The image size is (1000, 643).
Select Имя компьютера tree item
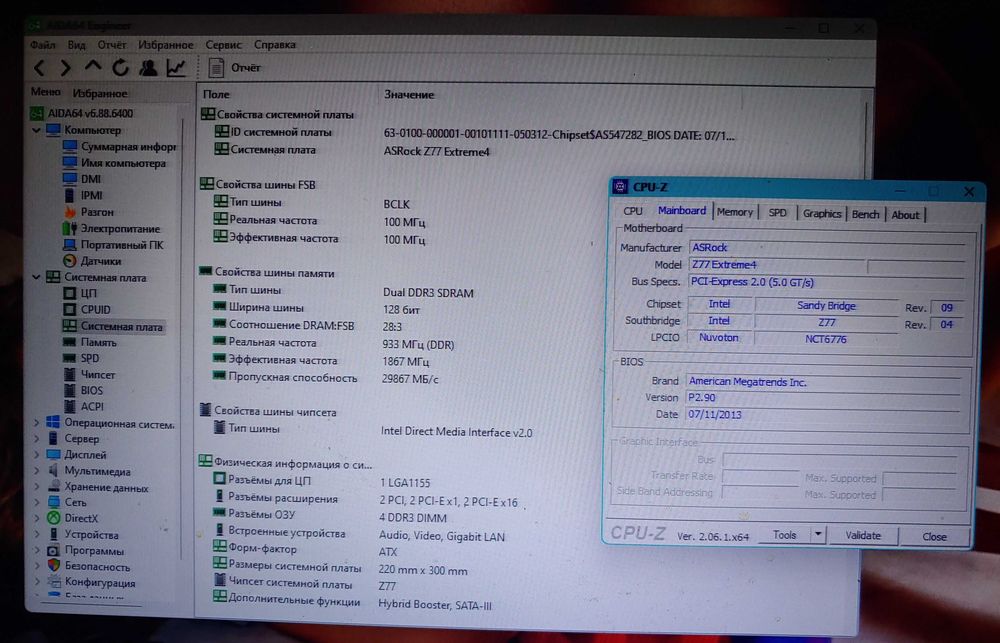[115, 163]
